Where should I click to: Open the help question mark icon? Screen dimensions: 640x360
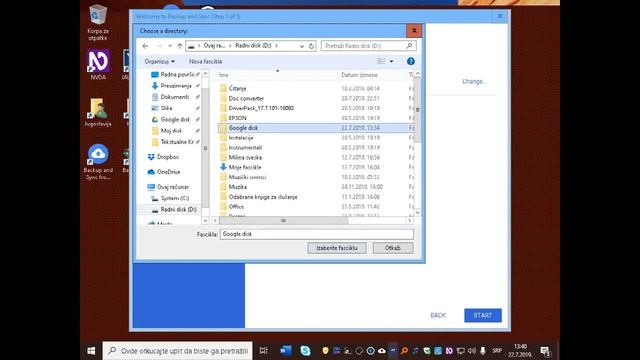tap(411, 61)
